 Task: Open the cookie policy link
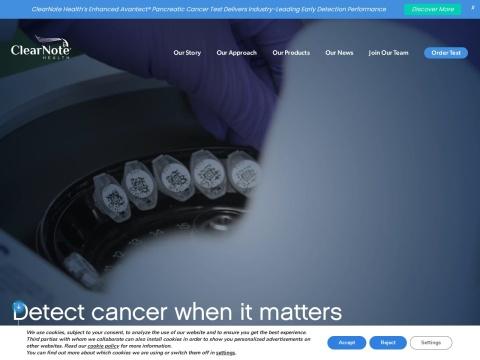(103, 346)
